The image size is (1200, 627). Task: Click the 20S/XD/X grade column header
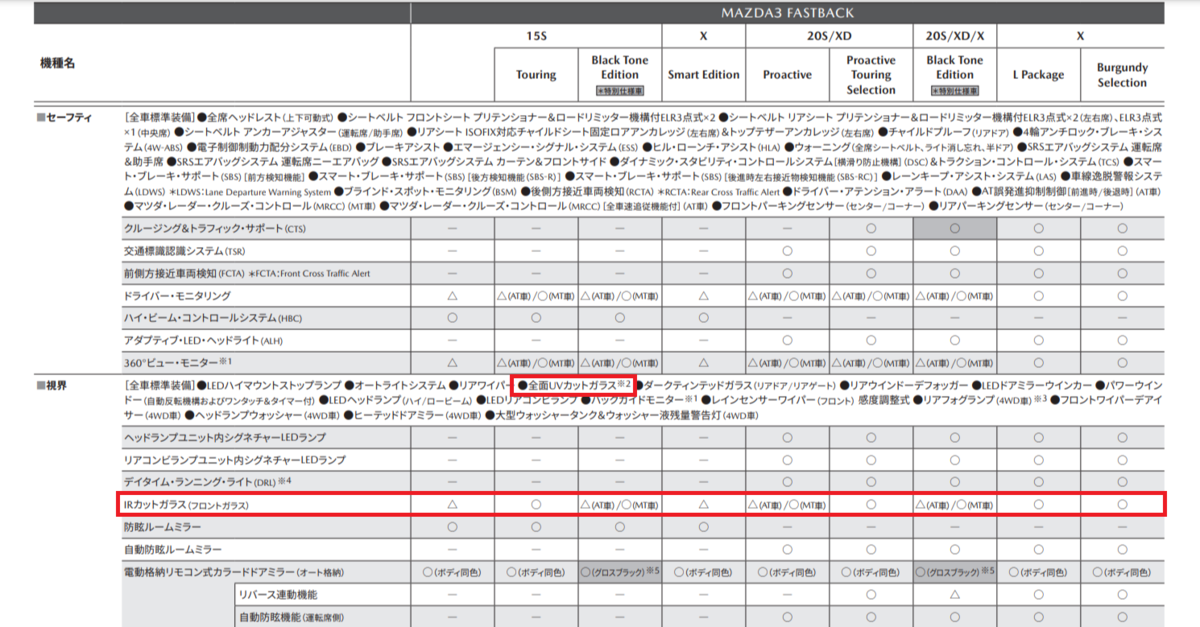tap(955, 36)
